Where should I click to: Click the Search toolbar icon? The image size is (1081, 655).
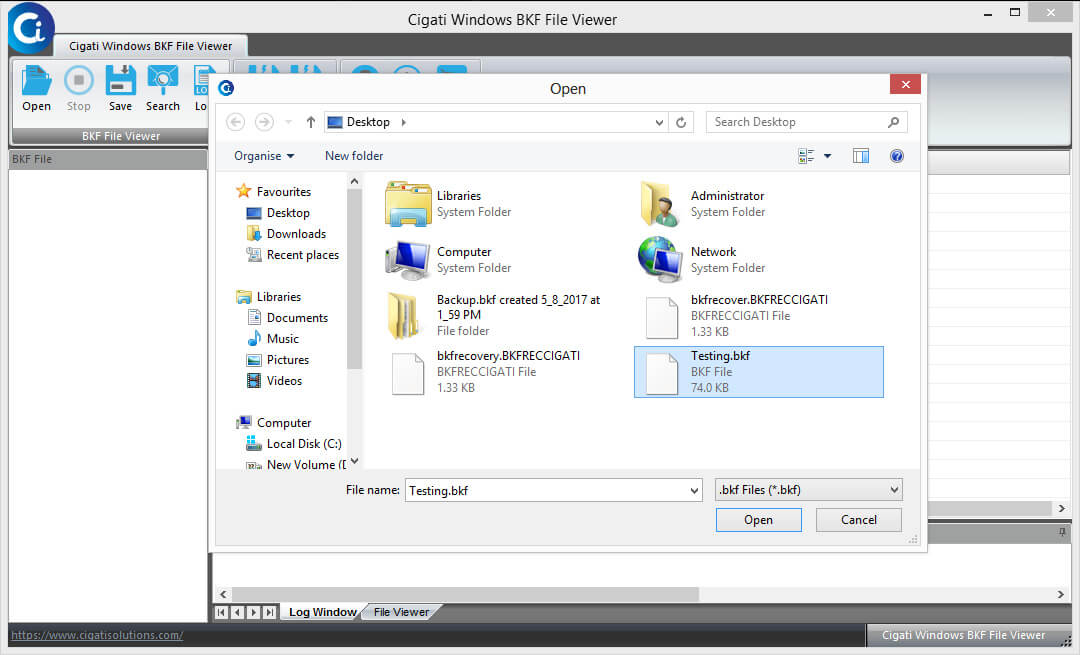(163, 88)
